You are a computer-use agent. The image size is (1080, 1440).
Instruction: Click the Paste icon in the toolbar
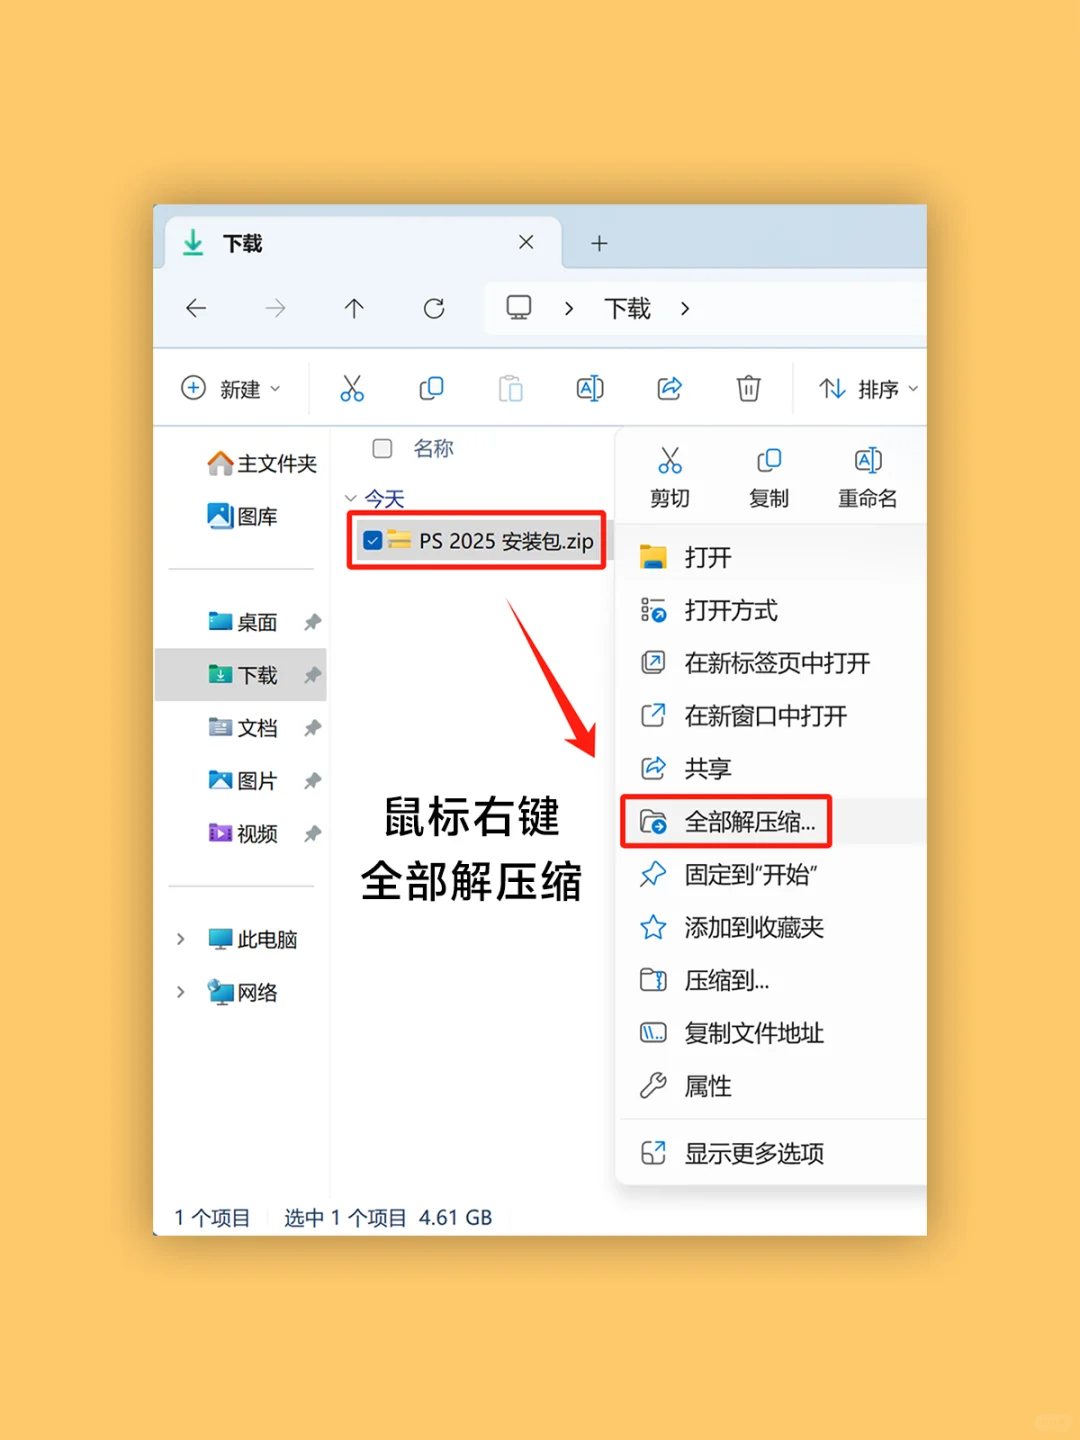point(511,388)
